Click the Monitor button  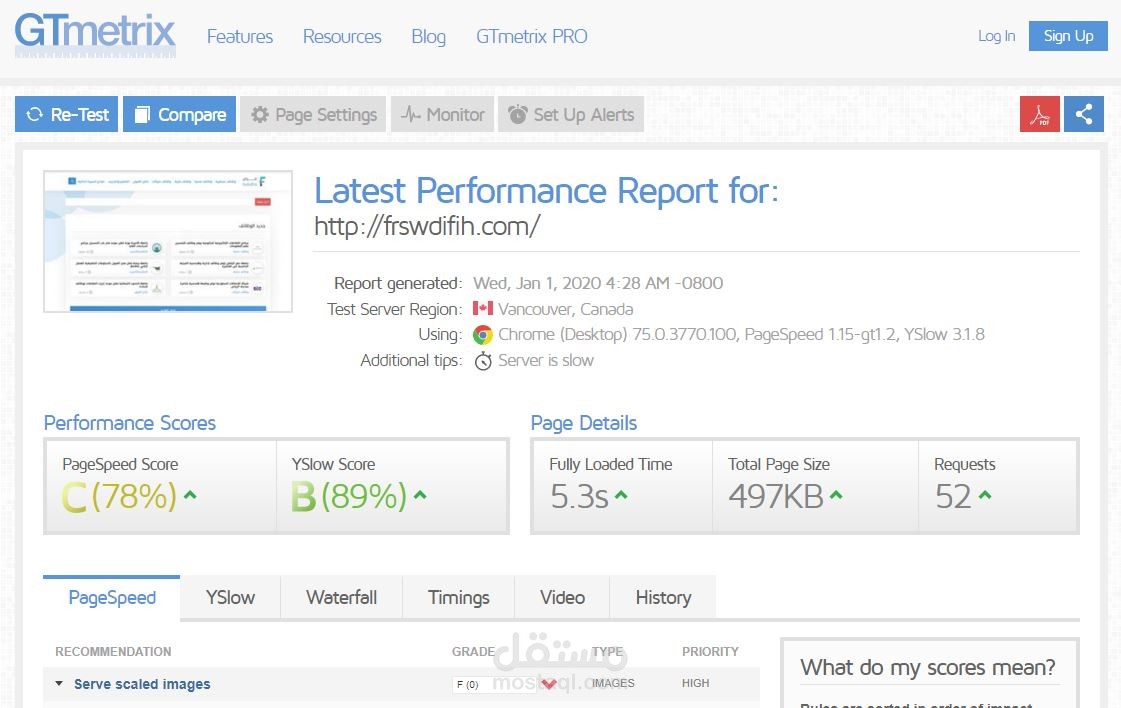click(443, 114)
